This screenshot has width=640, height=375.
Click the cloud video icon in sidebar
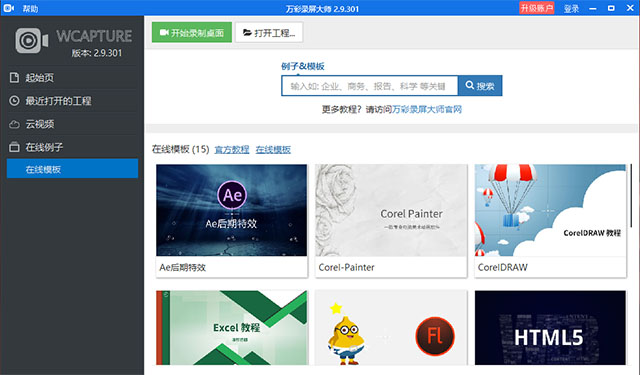(x=14, y=124)
